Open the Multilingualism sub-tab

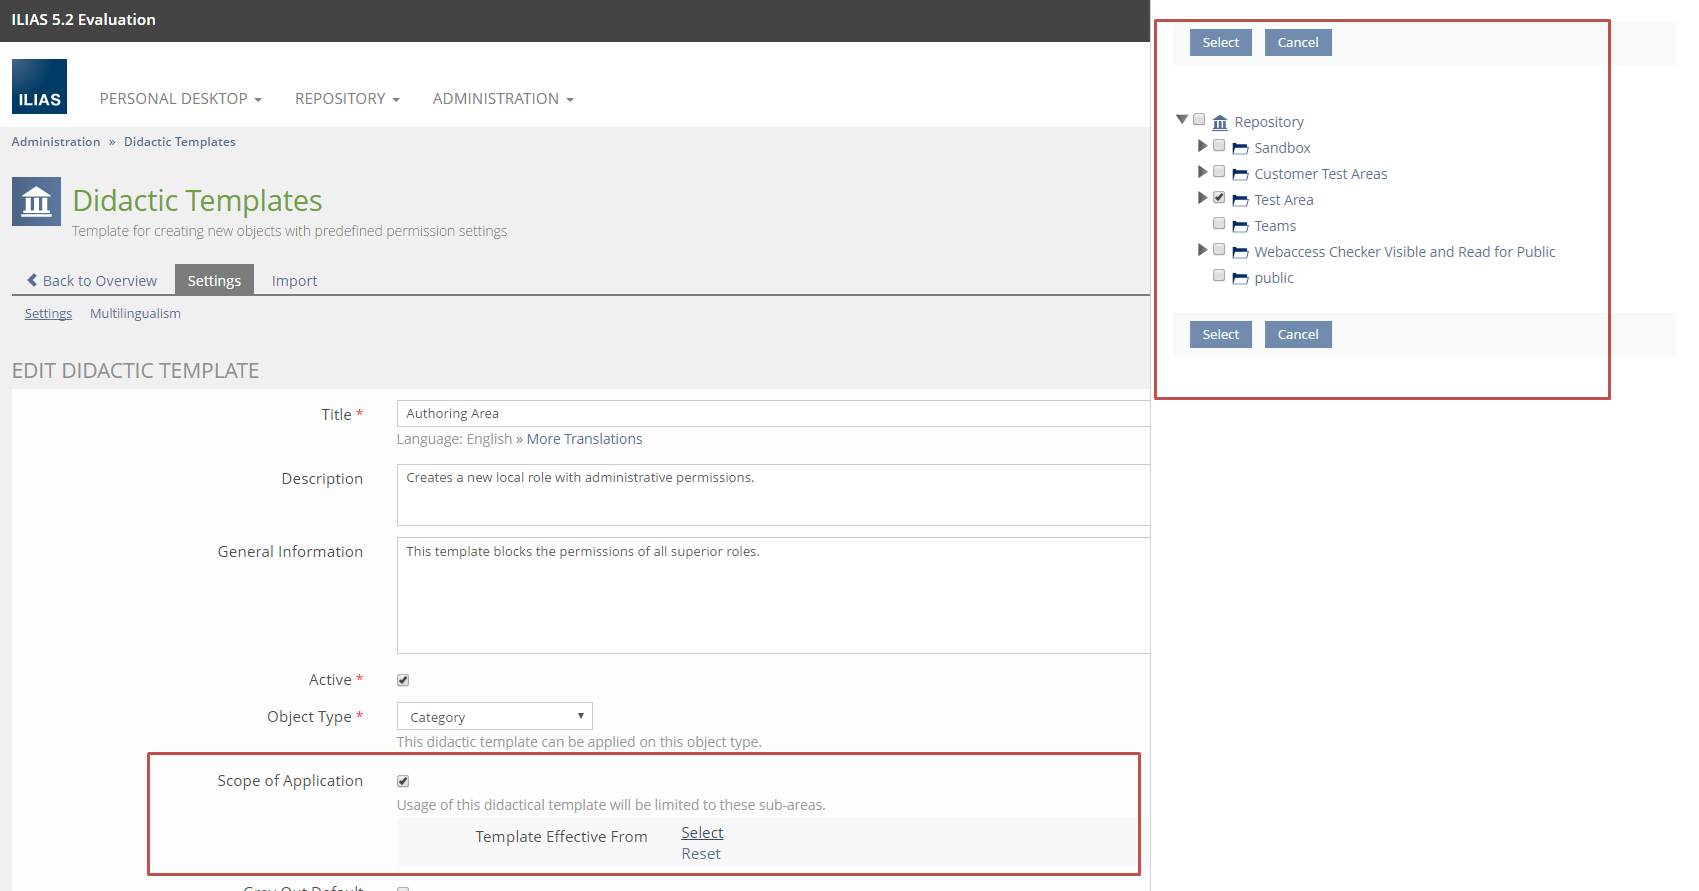pyautogui.click(x=135, y=314)
